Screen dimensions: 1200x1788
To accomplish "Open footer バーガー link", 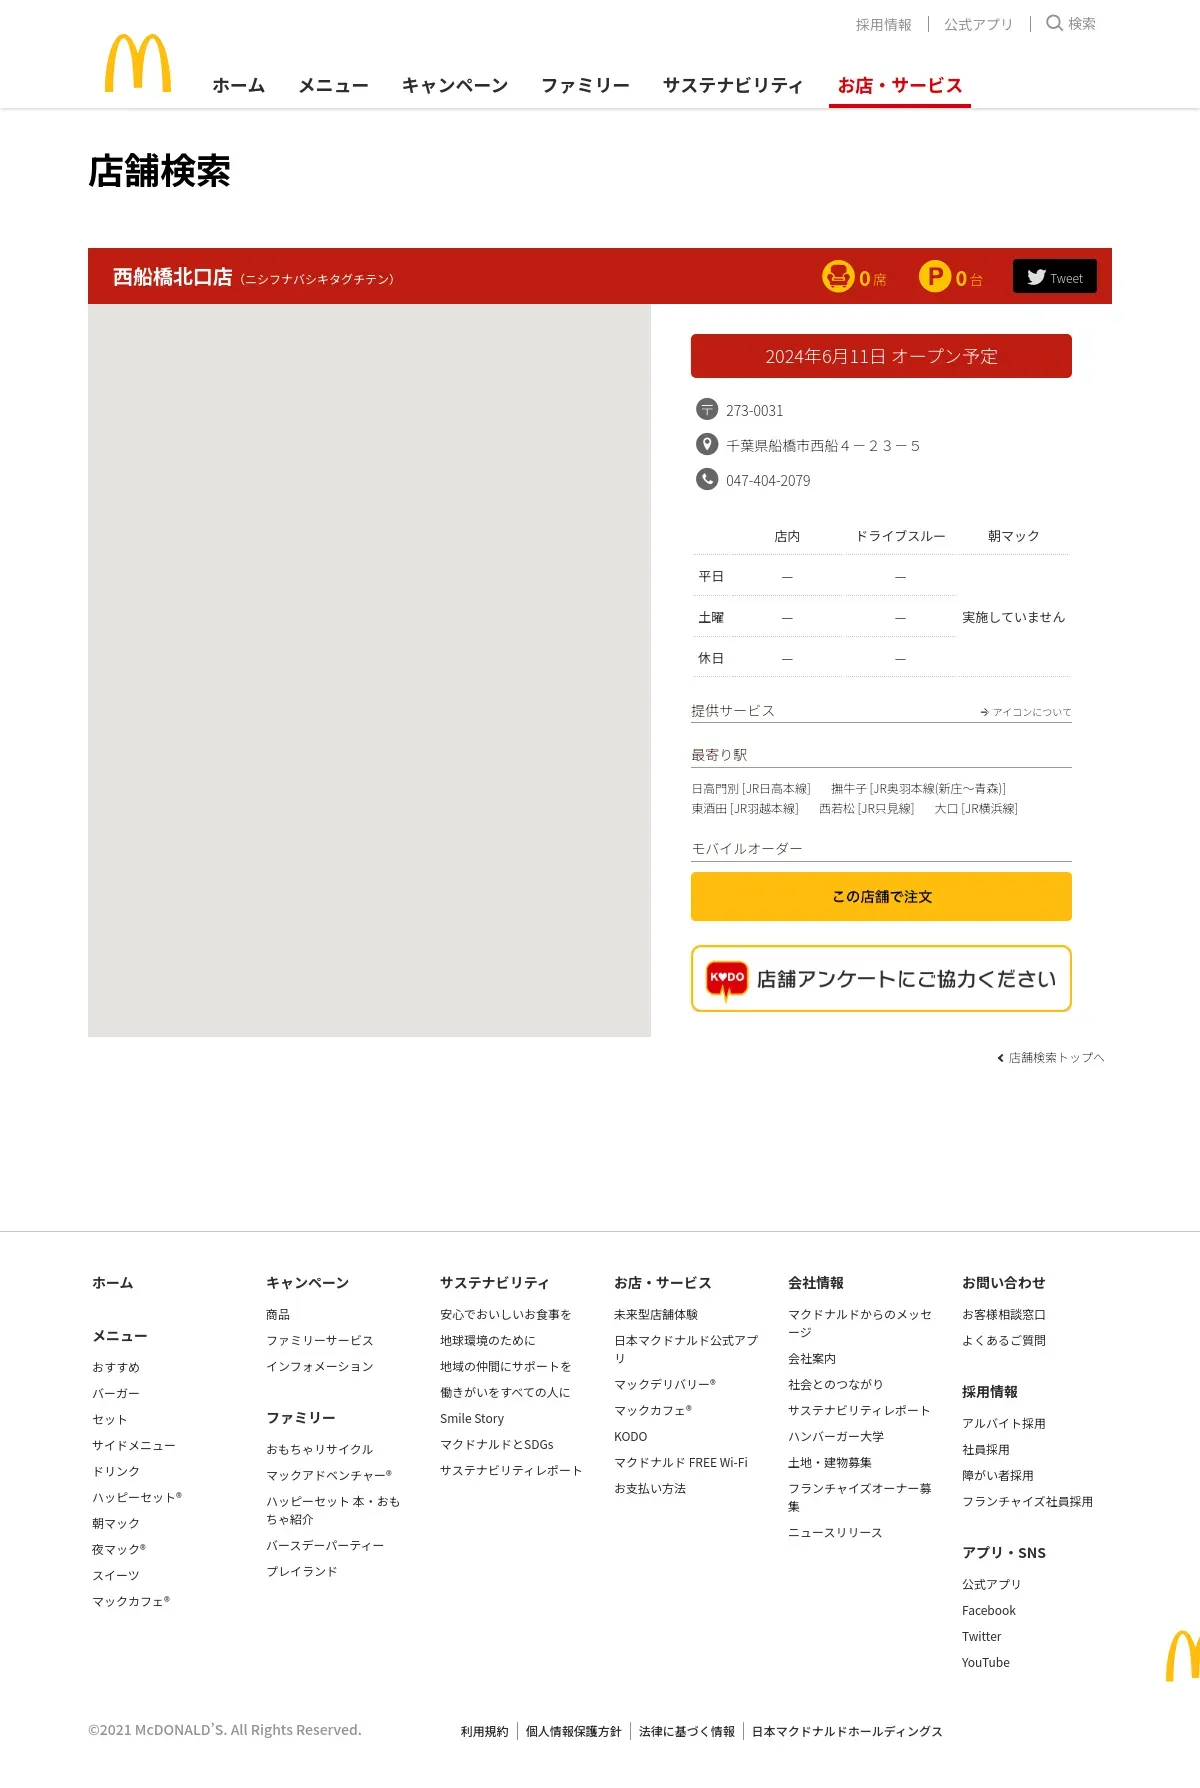I will click(116, 1393).
